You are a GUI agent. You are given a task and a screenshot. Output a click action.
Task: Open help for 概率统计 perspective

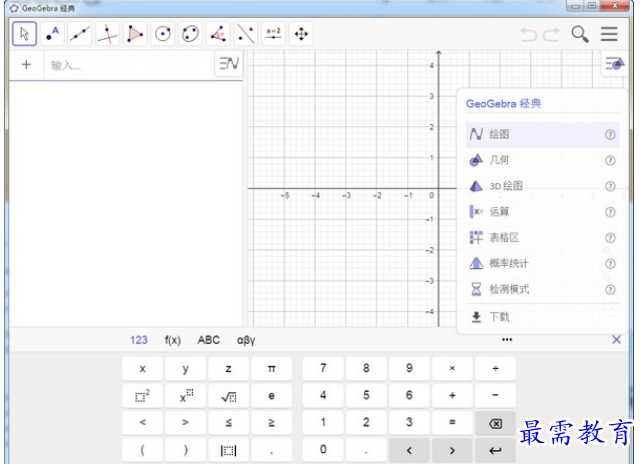(610, 264)
